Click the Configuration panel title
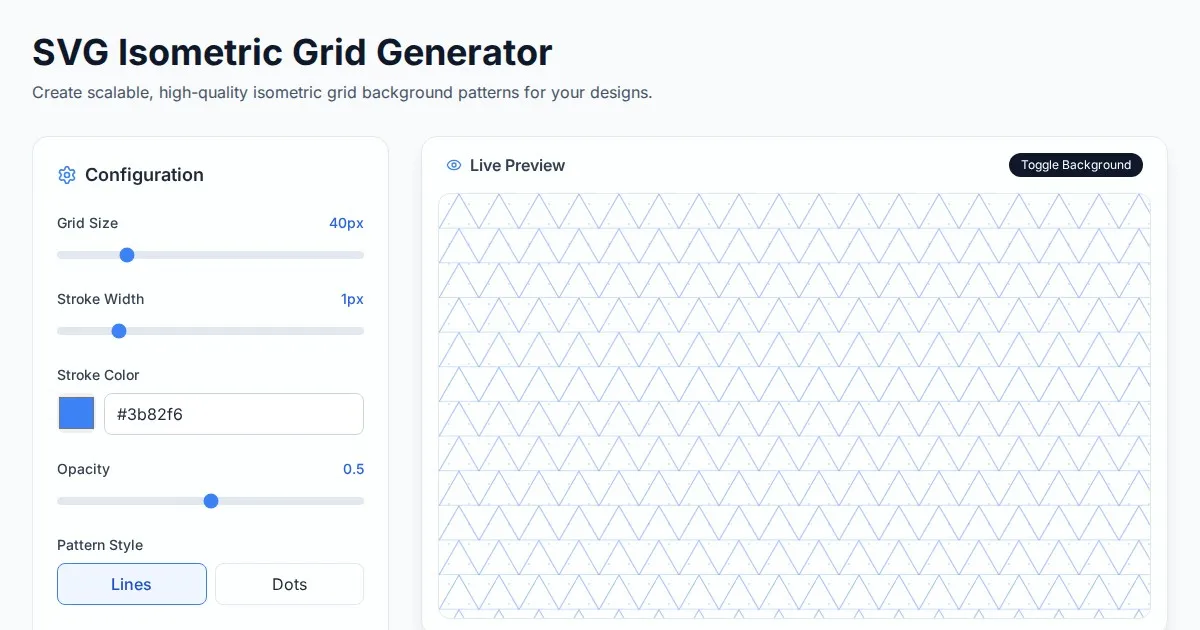 [144, 175]
